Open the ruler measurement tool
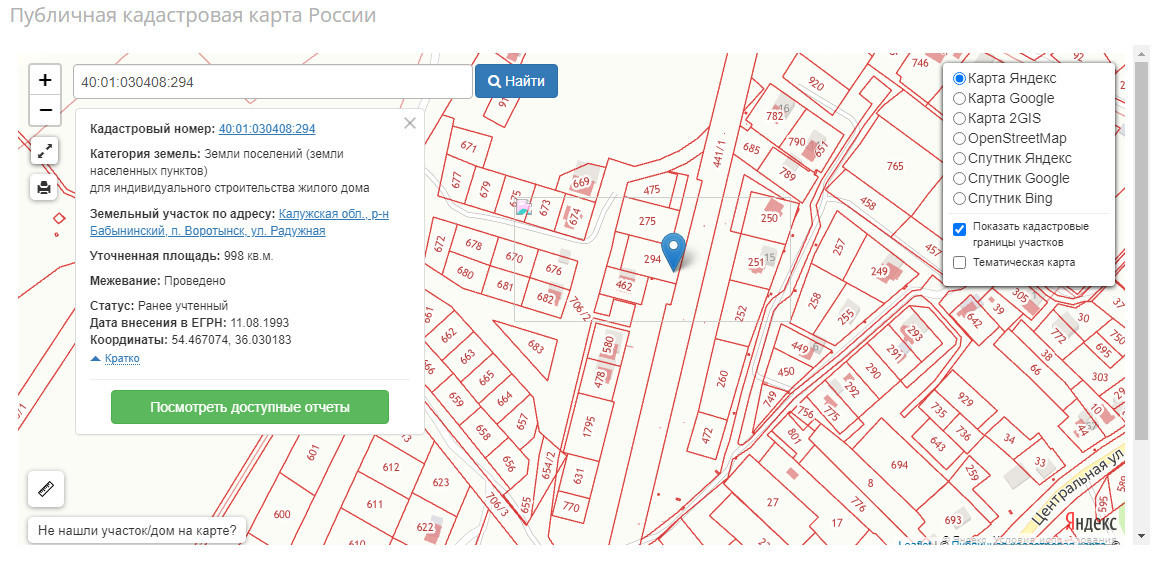The width and height of the screenshot is (1163, 561). pyautogui.click(x=46, y=489)
